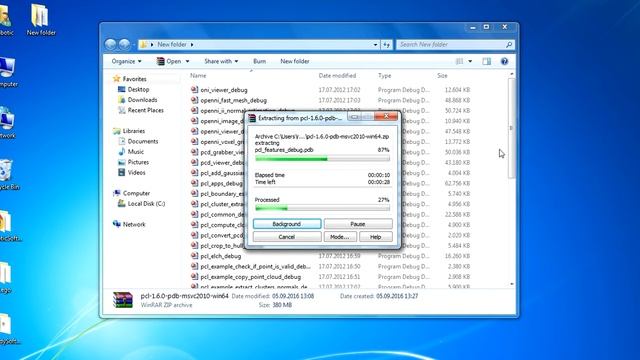Open selected archive with Open button

169,61
